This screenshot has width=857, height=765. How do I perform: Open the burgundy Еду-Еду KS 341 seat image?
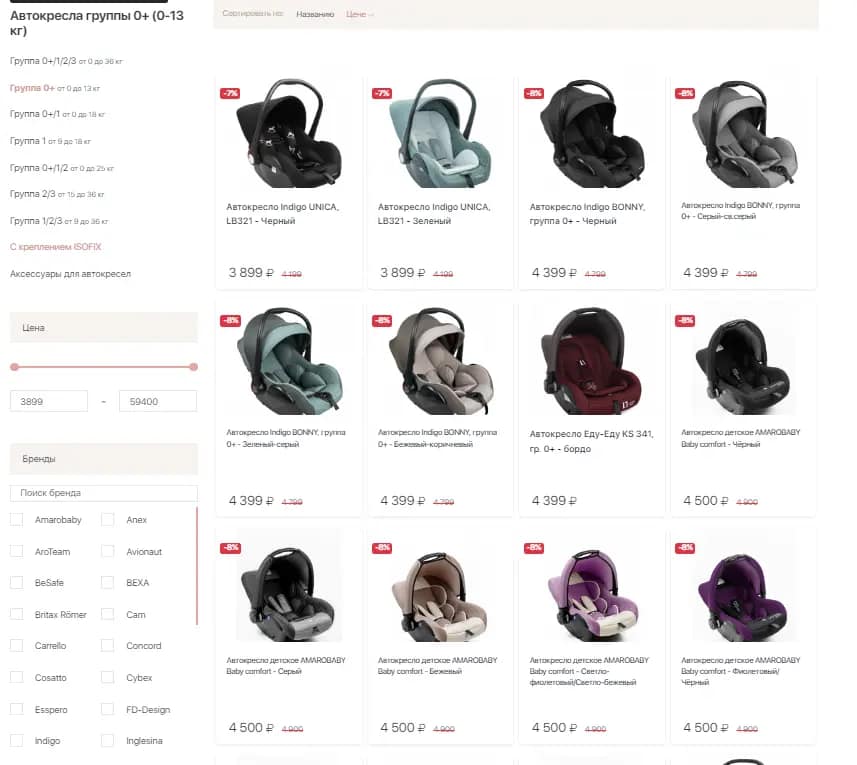coord(590,361)
